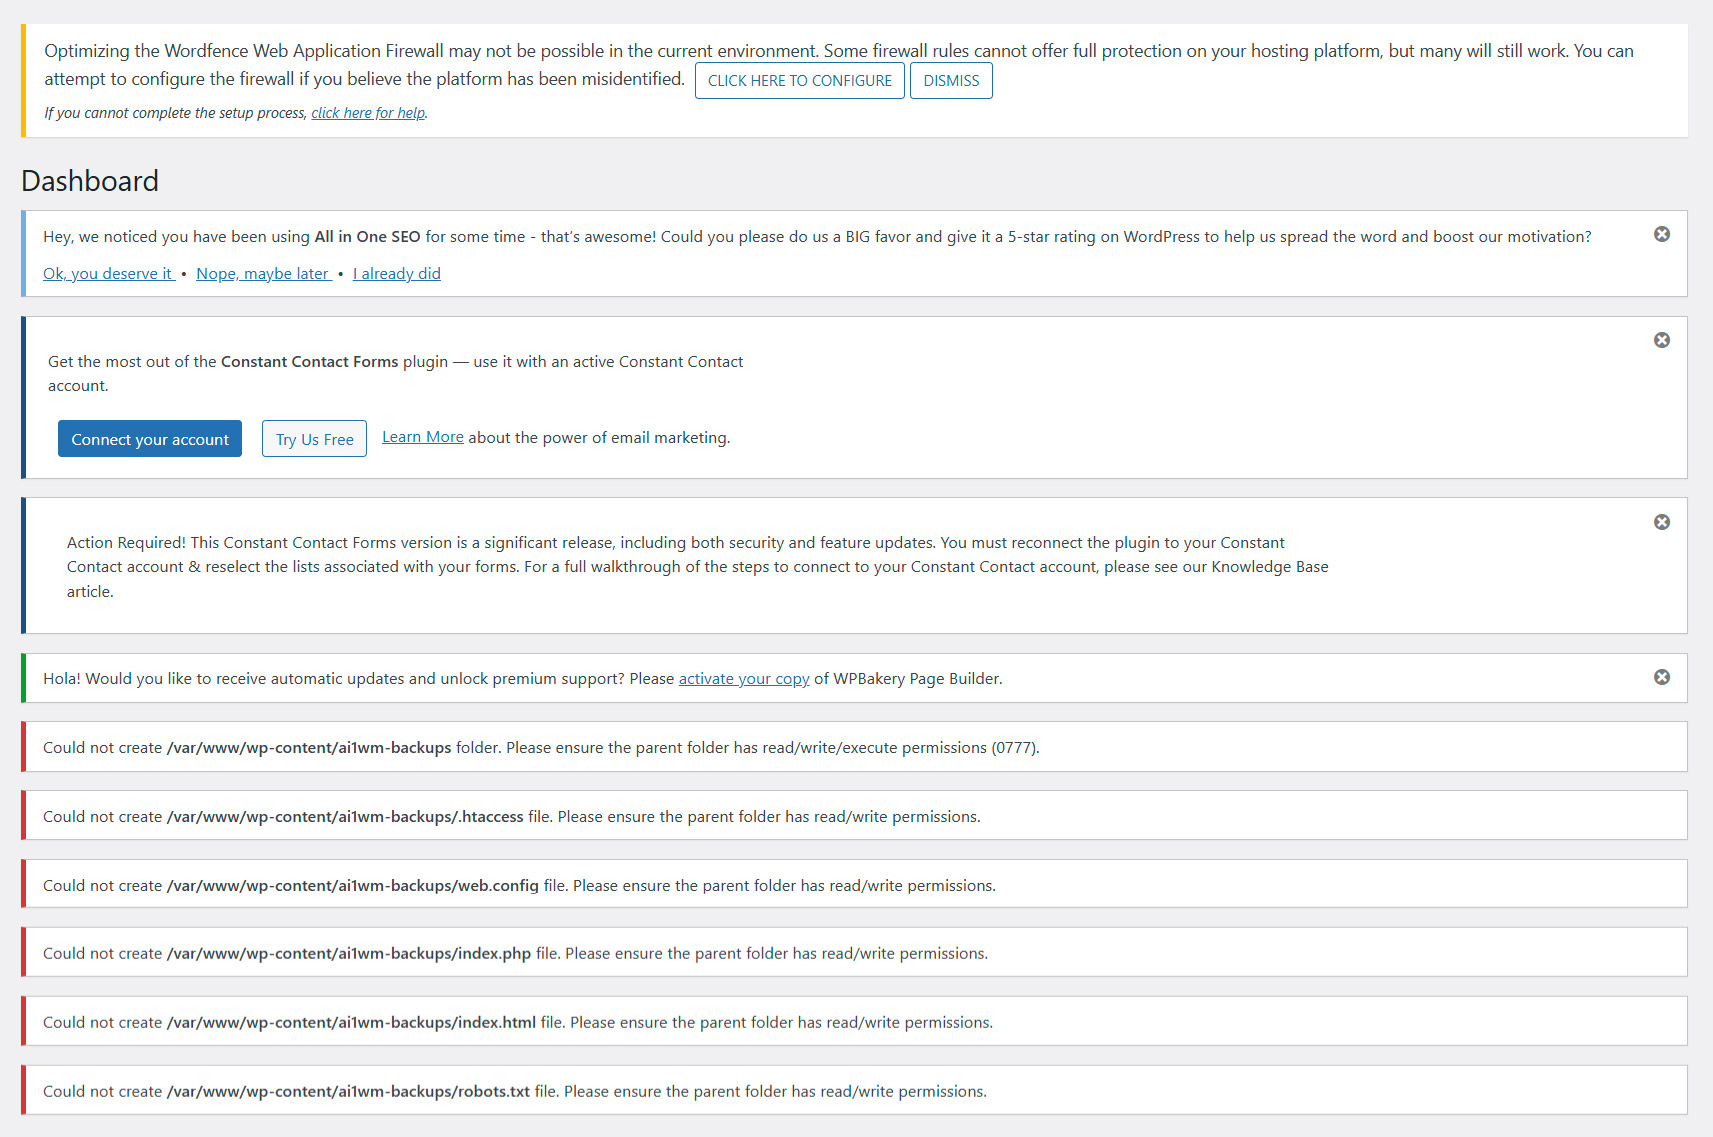Click Connect your account button
Screen dimensions: 1713x1137
pyautogui.click(x=150, y=439)
